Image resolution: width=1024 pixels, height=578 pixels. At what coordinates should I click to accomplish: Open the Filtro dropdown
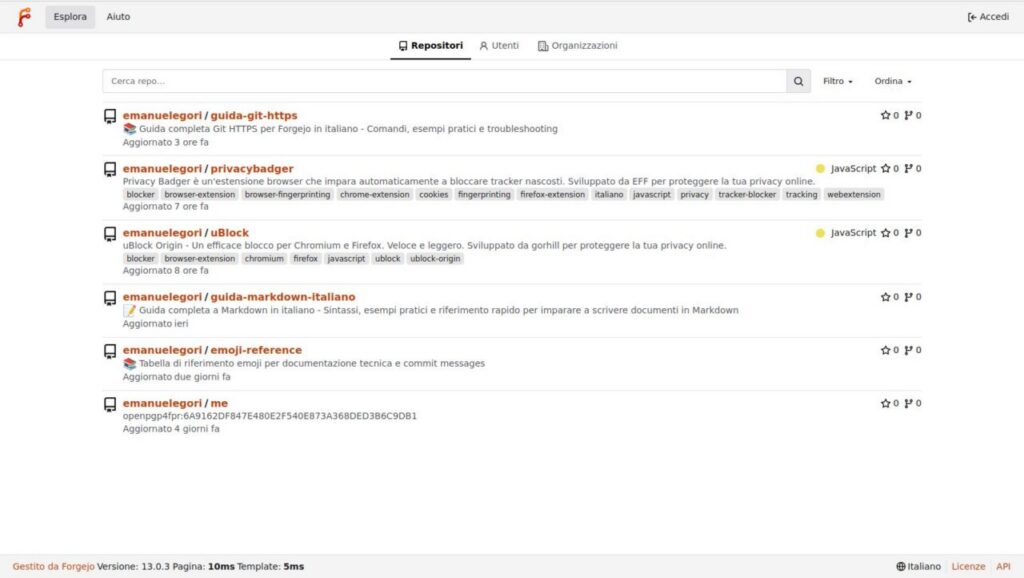(837, 81)
